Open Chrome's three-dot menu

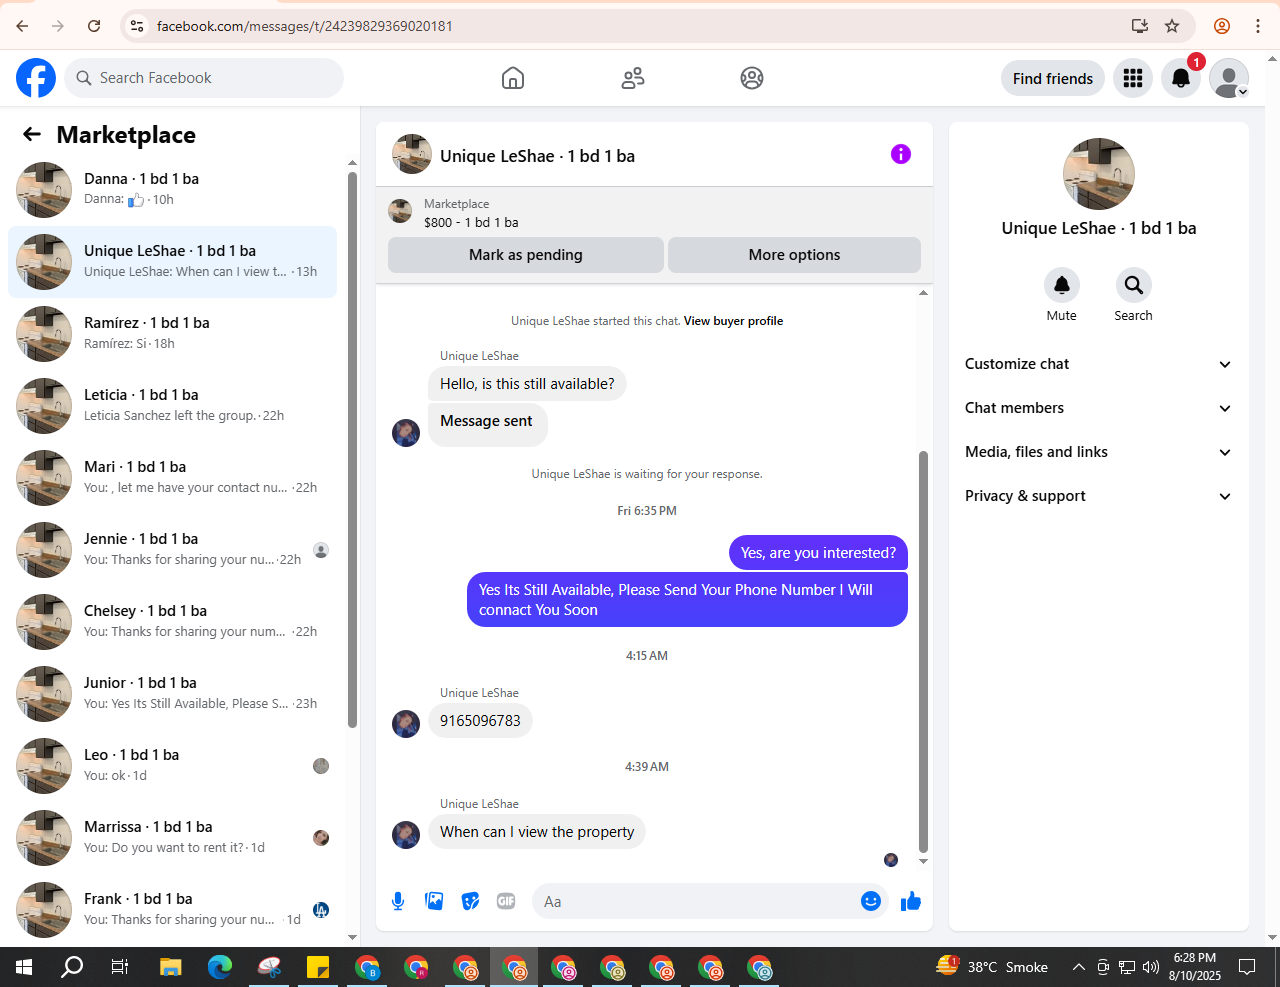coord(1258,26)
